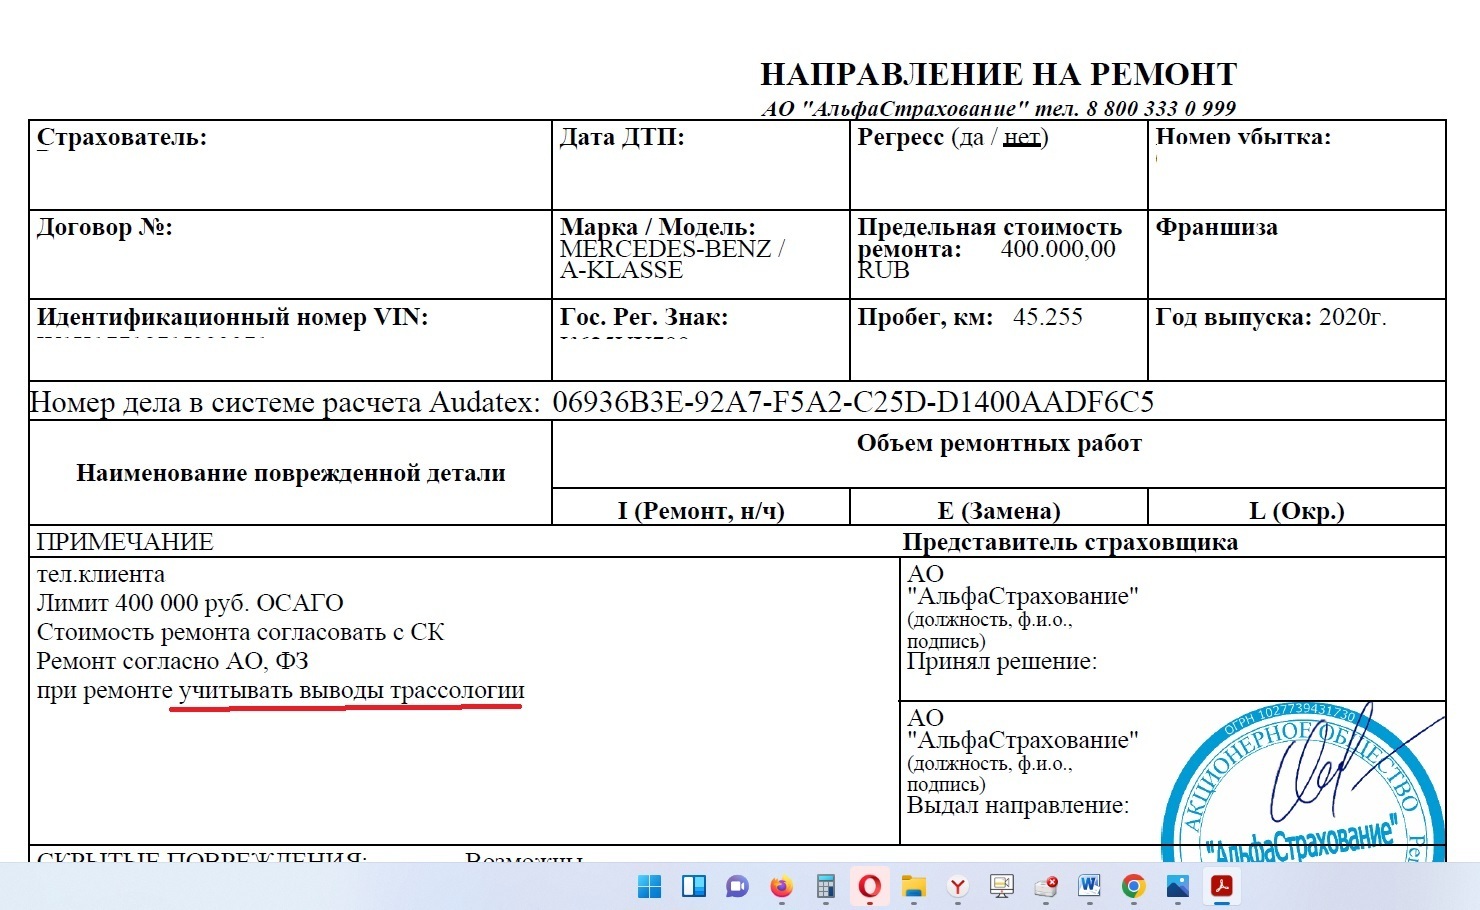Launch Google Chrome
This screenshot has width=1480, height=910.
[1134, 886]
